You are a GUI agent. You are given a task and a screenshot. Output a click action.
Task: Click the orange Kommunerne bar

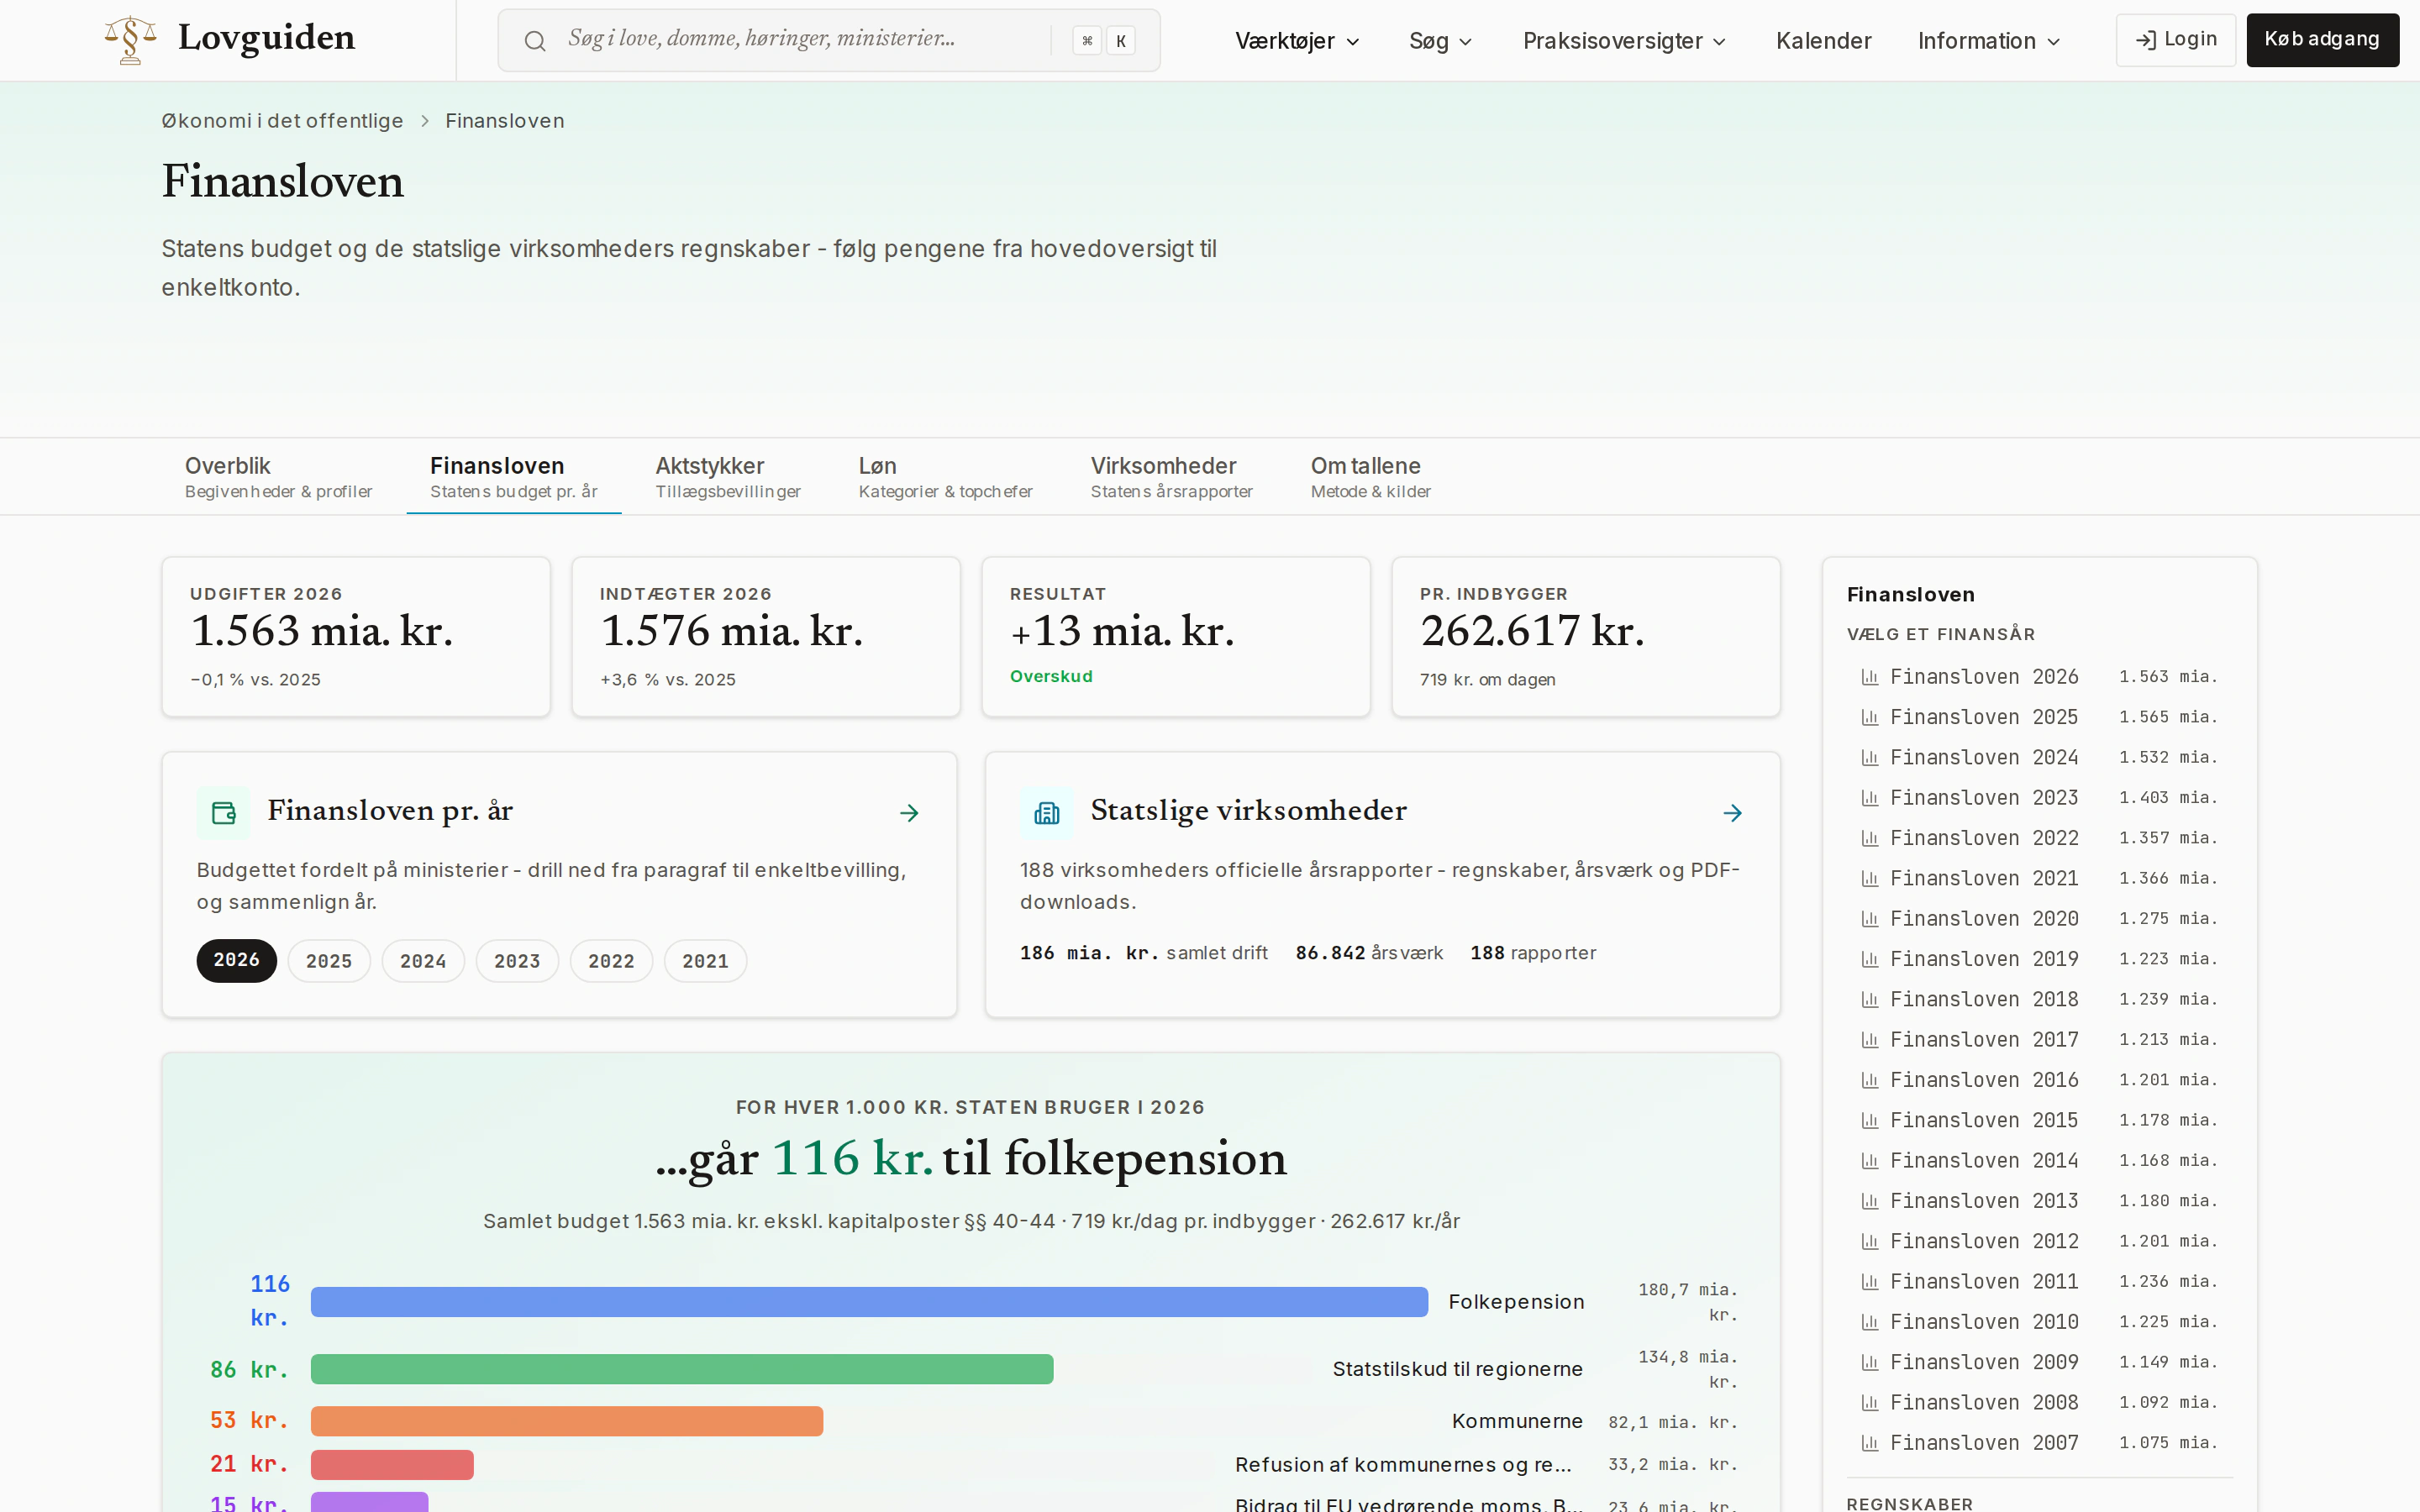coord(567,1421)
